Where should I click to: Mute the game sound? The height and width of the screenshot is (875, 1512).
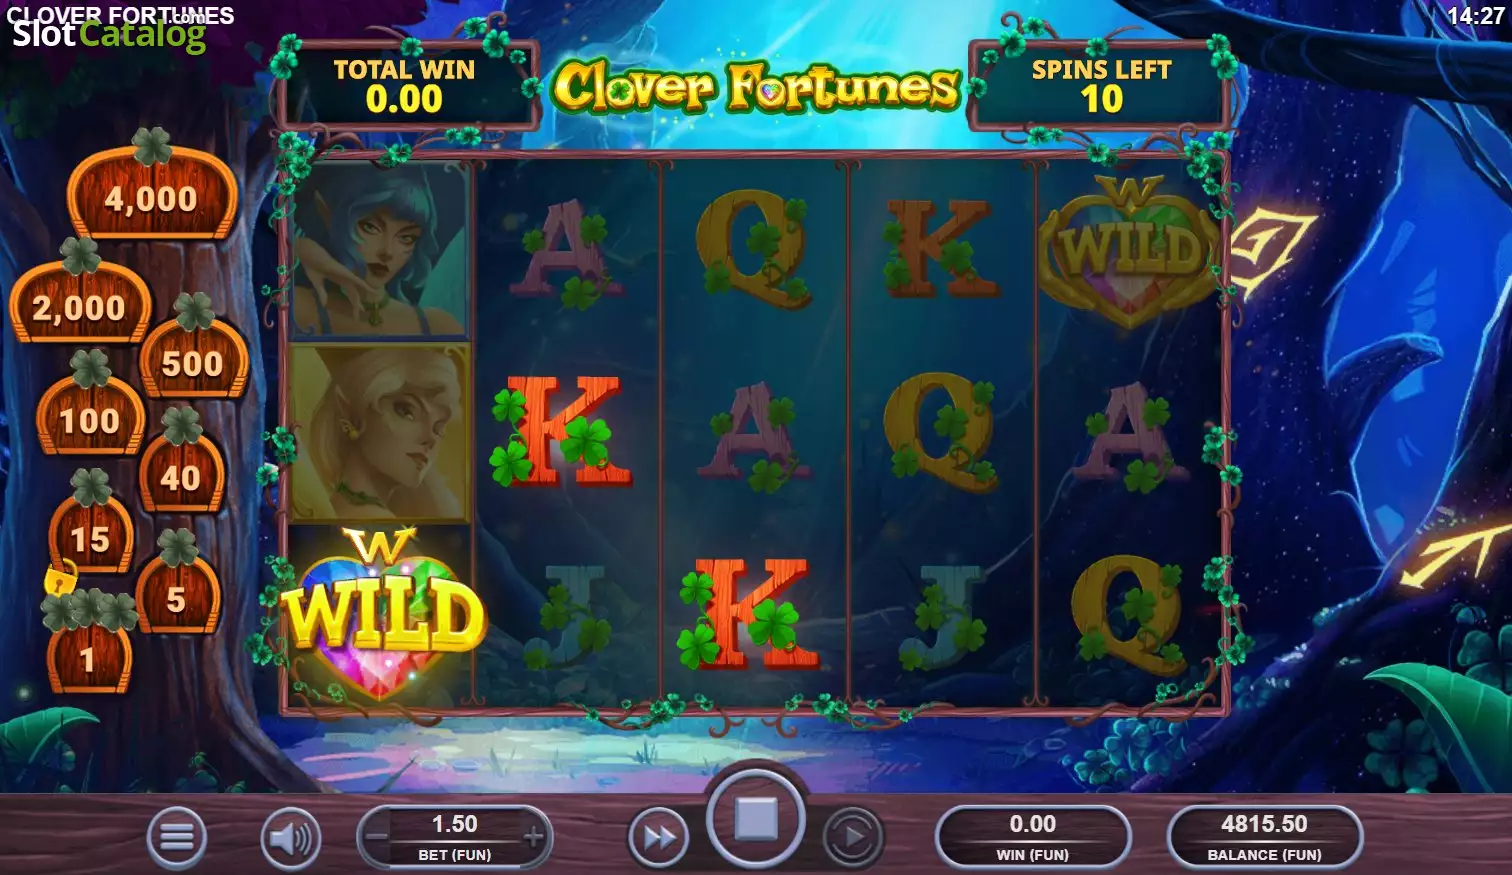tap(291, 837)
